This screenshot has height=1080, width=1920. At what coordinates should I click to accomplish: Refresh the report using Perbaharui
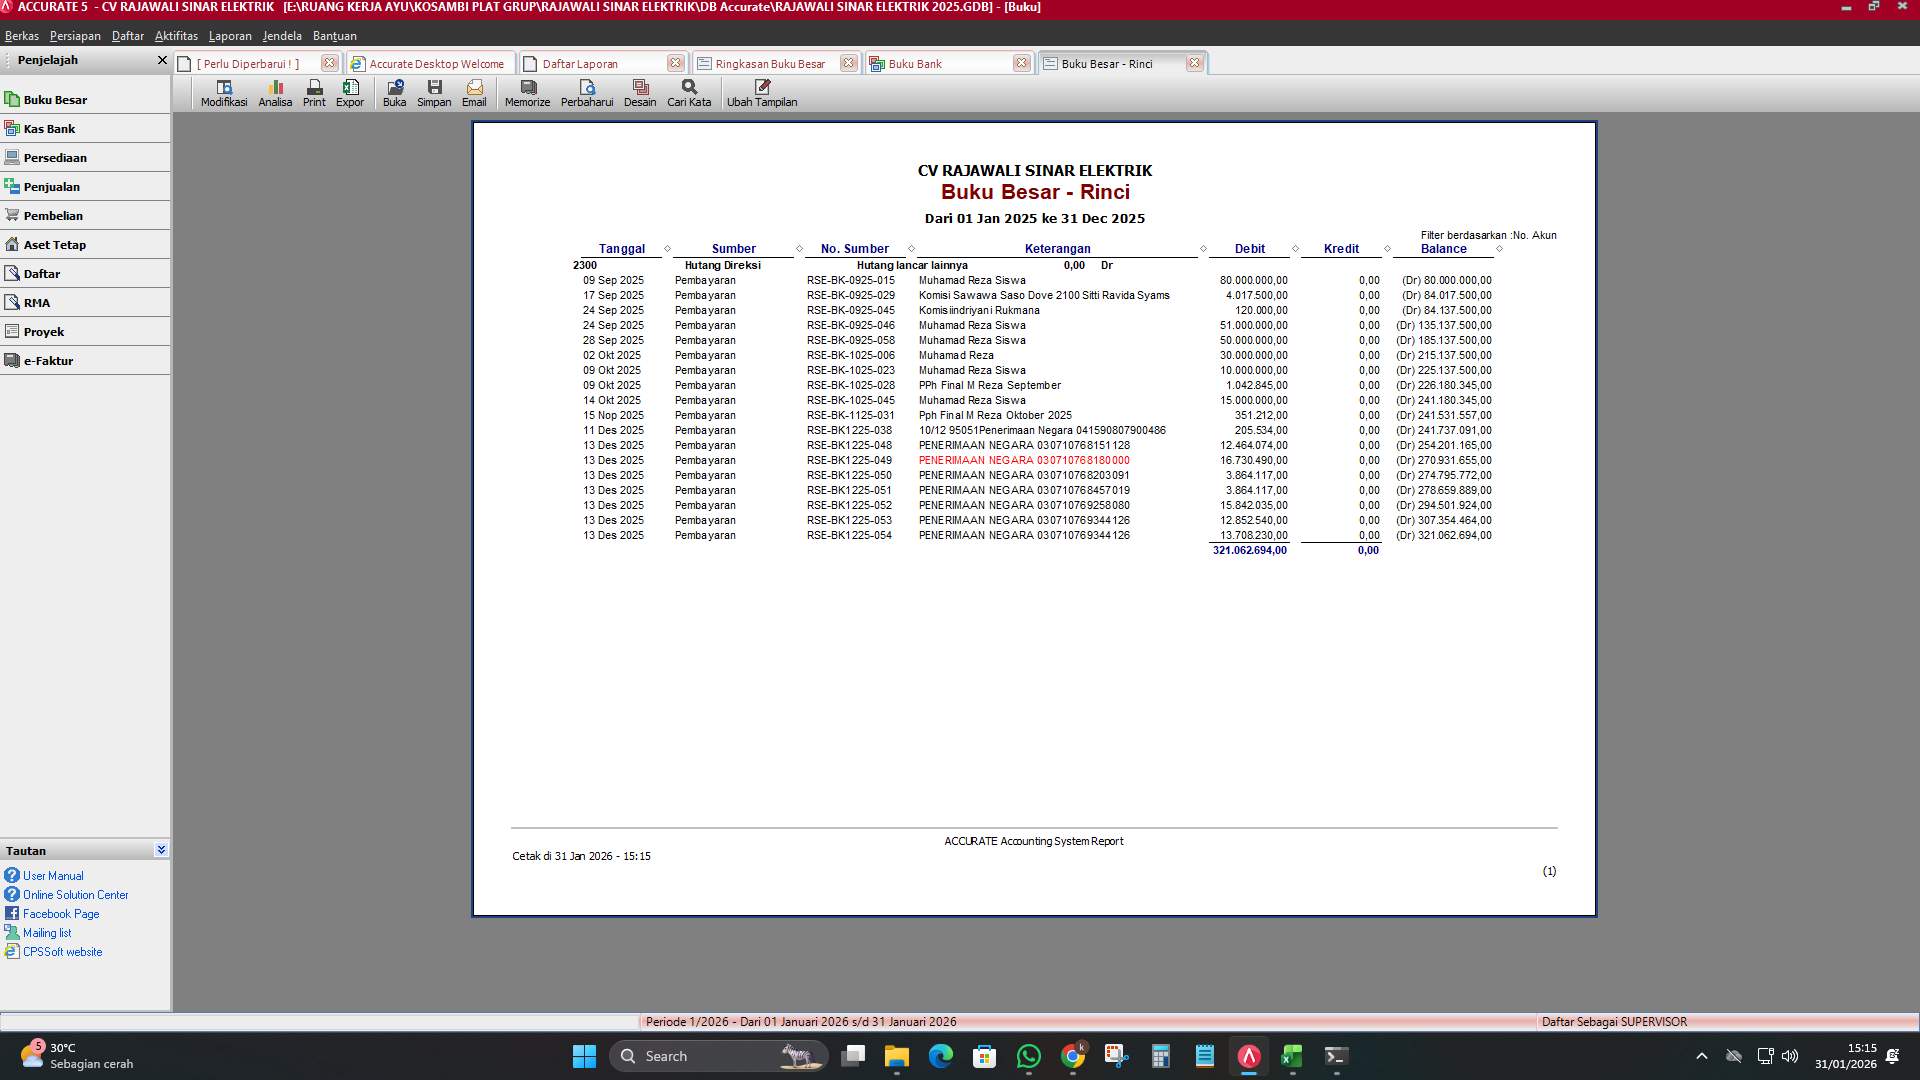[587, 93]
